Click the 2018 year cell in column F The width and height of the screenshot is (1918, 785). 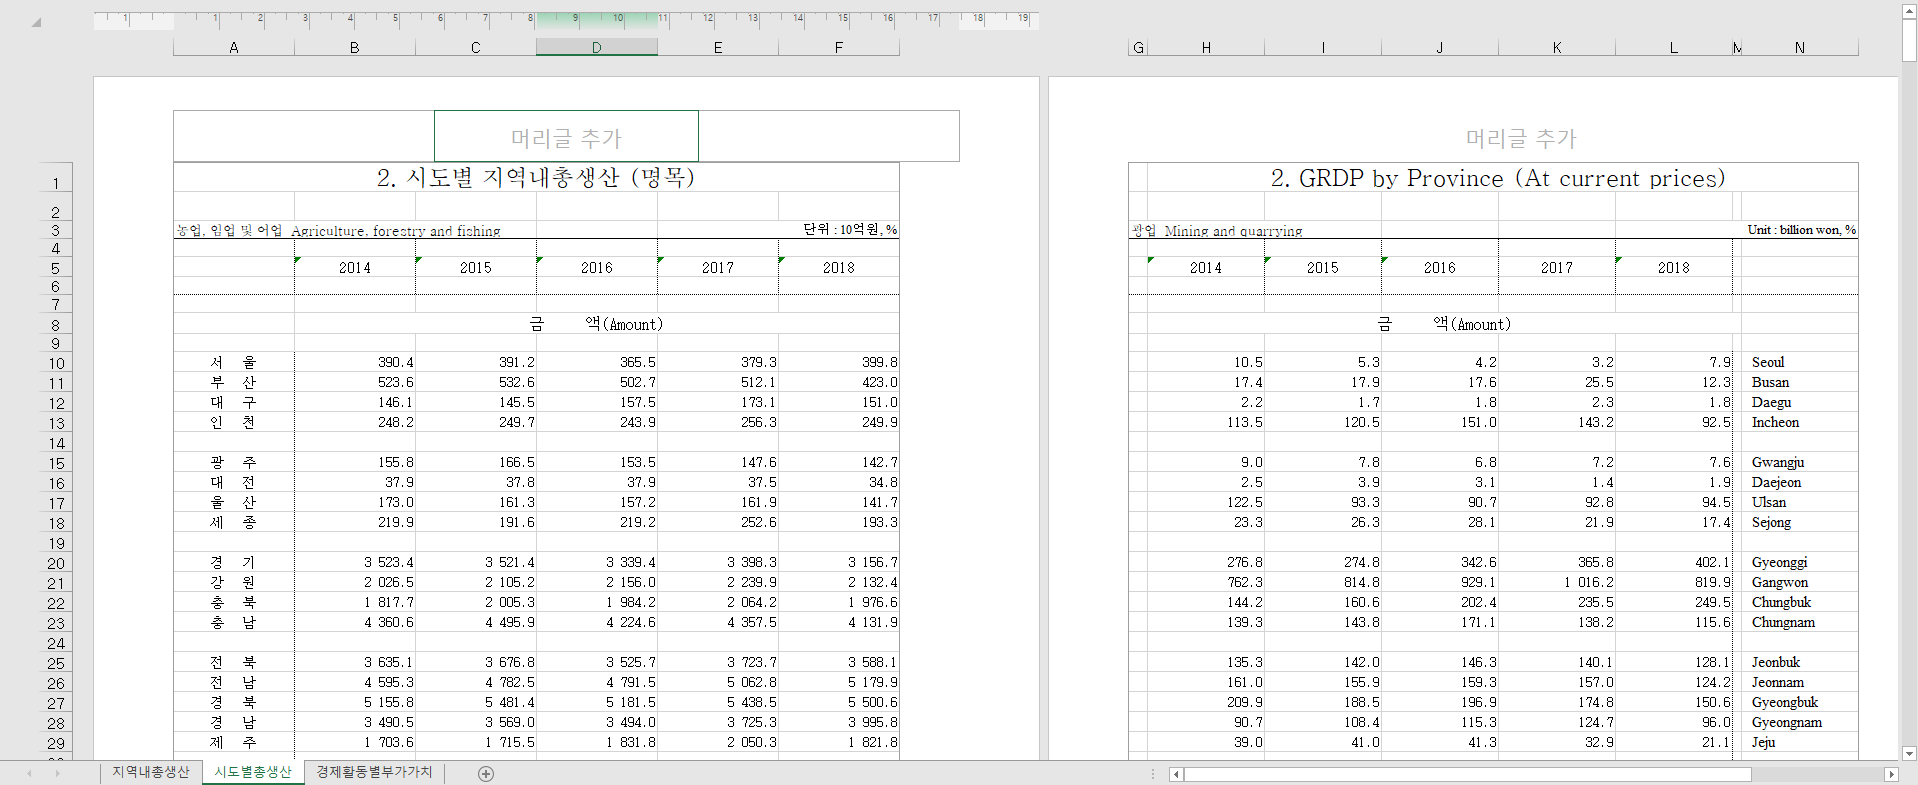pyautogui.click(x=839, y=267)
